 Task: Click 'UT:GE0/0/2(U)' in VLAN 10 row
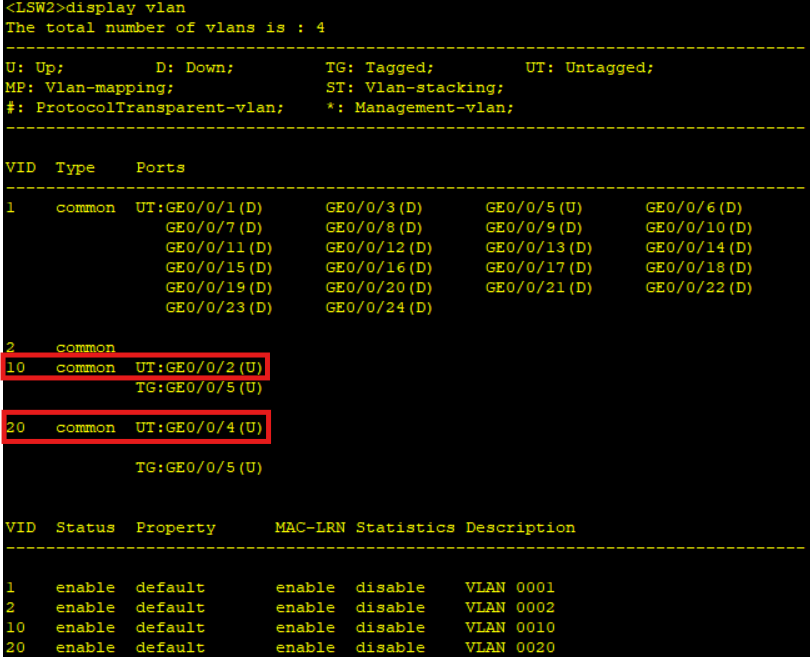pyautogui.click(x=199, y=368)
